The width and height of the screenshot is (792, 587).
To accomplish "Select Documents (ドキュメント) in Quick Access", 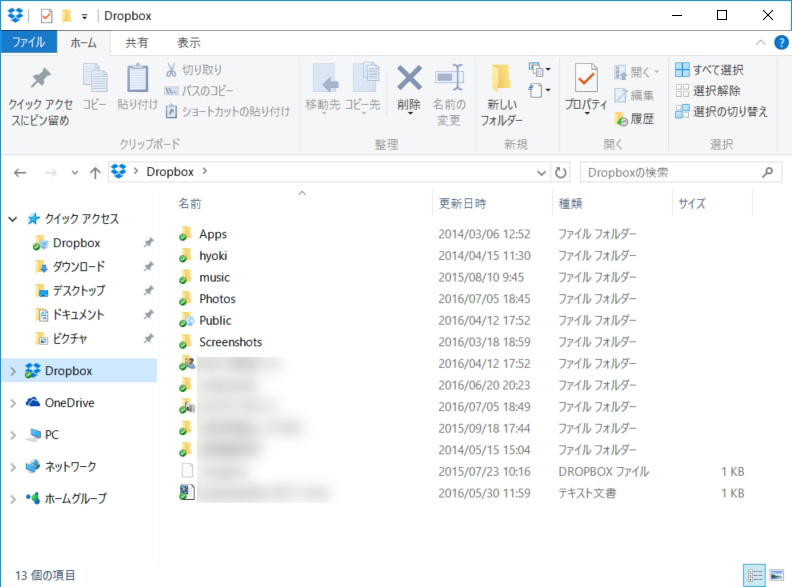I will coord(78,315).
